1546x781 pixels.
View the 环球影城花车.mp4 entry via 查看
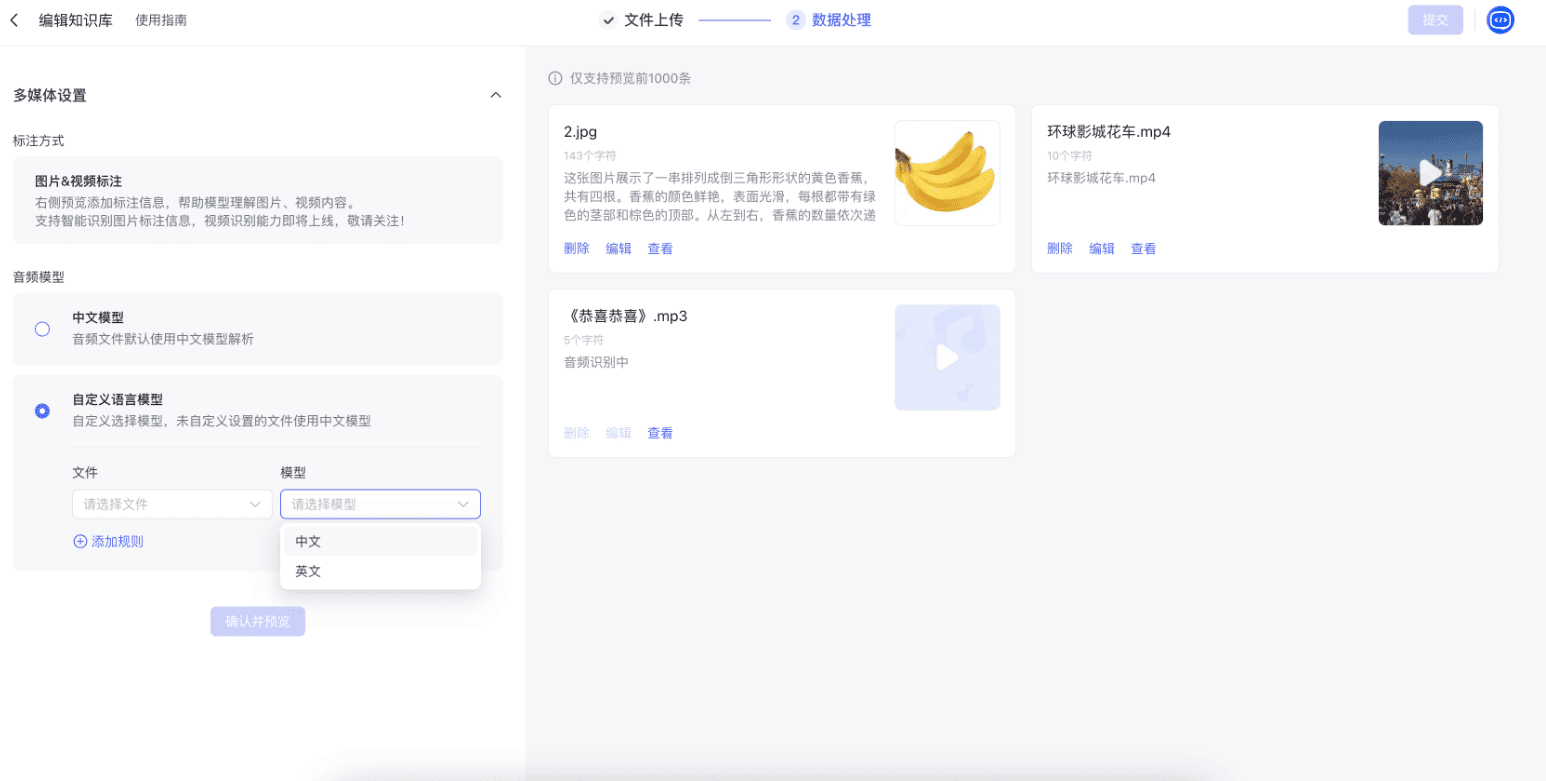[x=1144, y=249]
